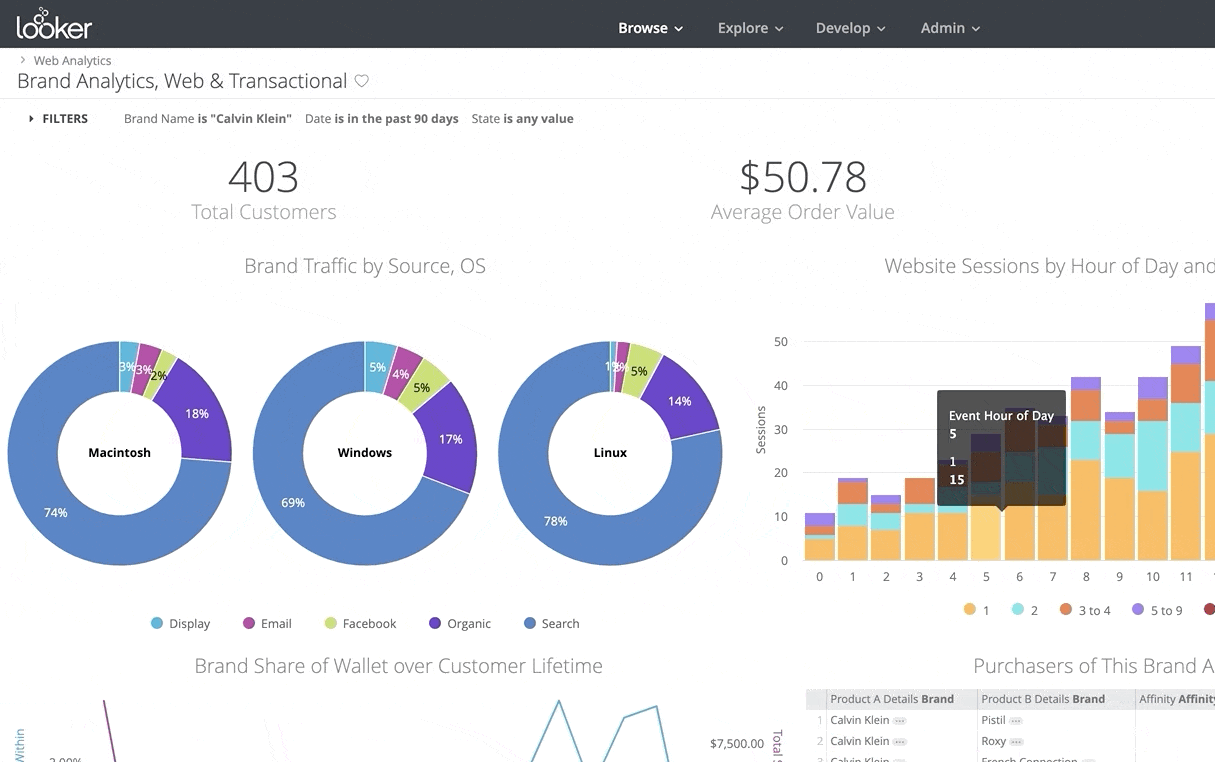Image resolution: width=1215 pixels, height=762 pixels.
Task: Click the ellipsis icon beside Pistil
Action: coord(1016,720)
